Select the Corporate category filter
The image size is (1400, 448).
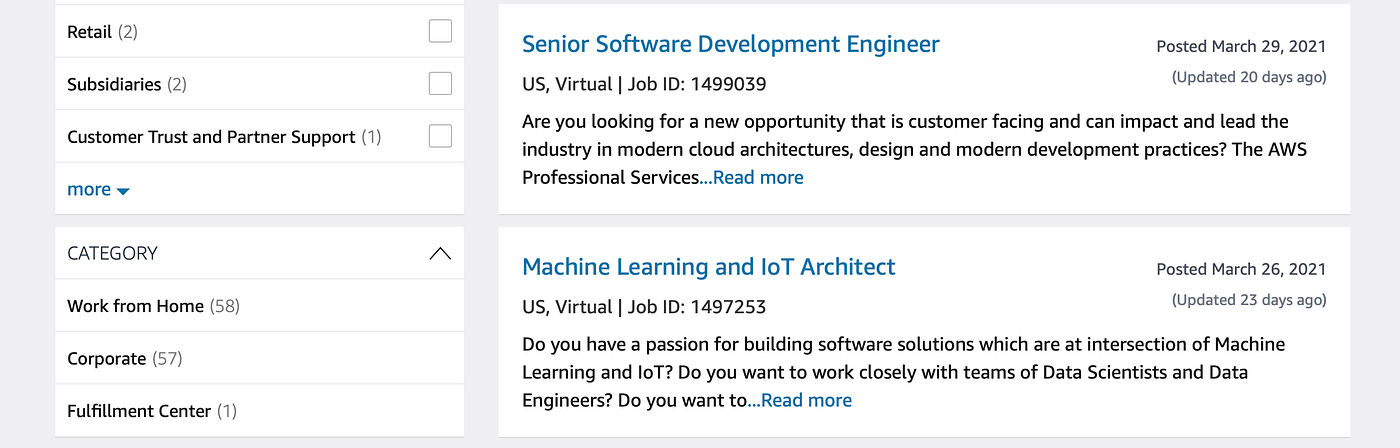click(x=124, y=358)
